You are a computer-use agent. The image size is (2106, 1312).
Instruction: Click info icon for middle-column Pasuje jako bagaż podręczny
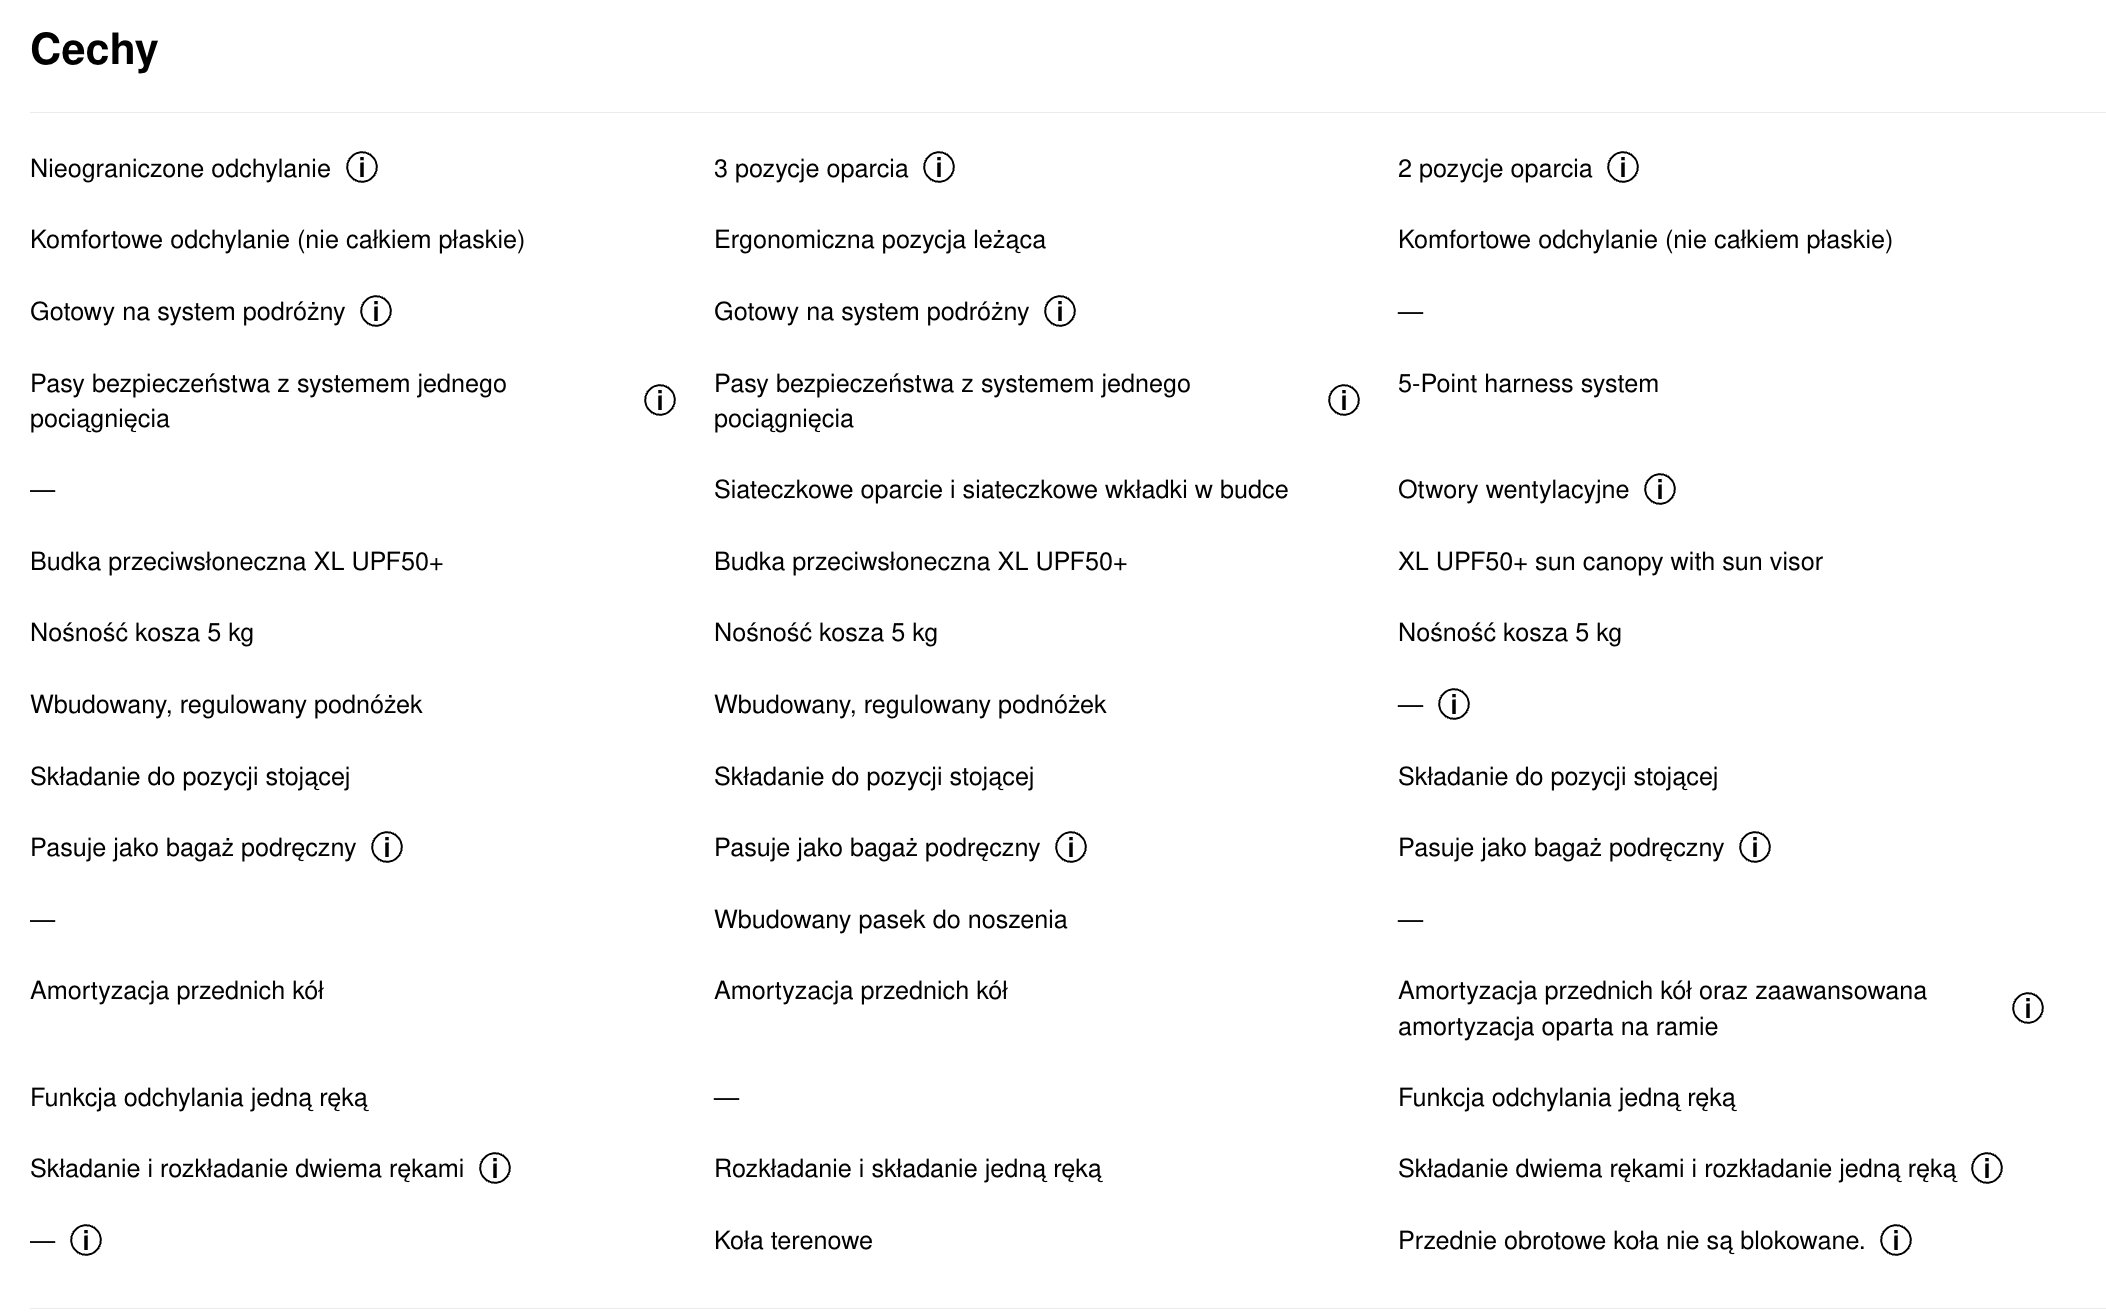[1071, 848]
